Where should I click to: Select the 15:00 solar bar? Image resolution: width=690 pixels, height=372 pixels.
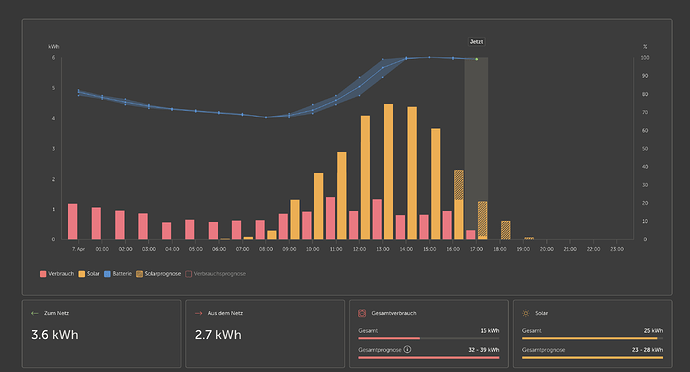435,184
